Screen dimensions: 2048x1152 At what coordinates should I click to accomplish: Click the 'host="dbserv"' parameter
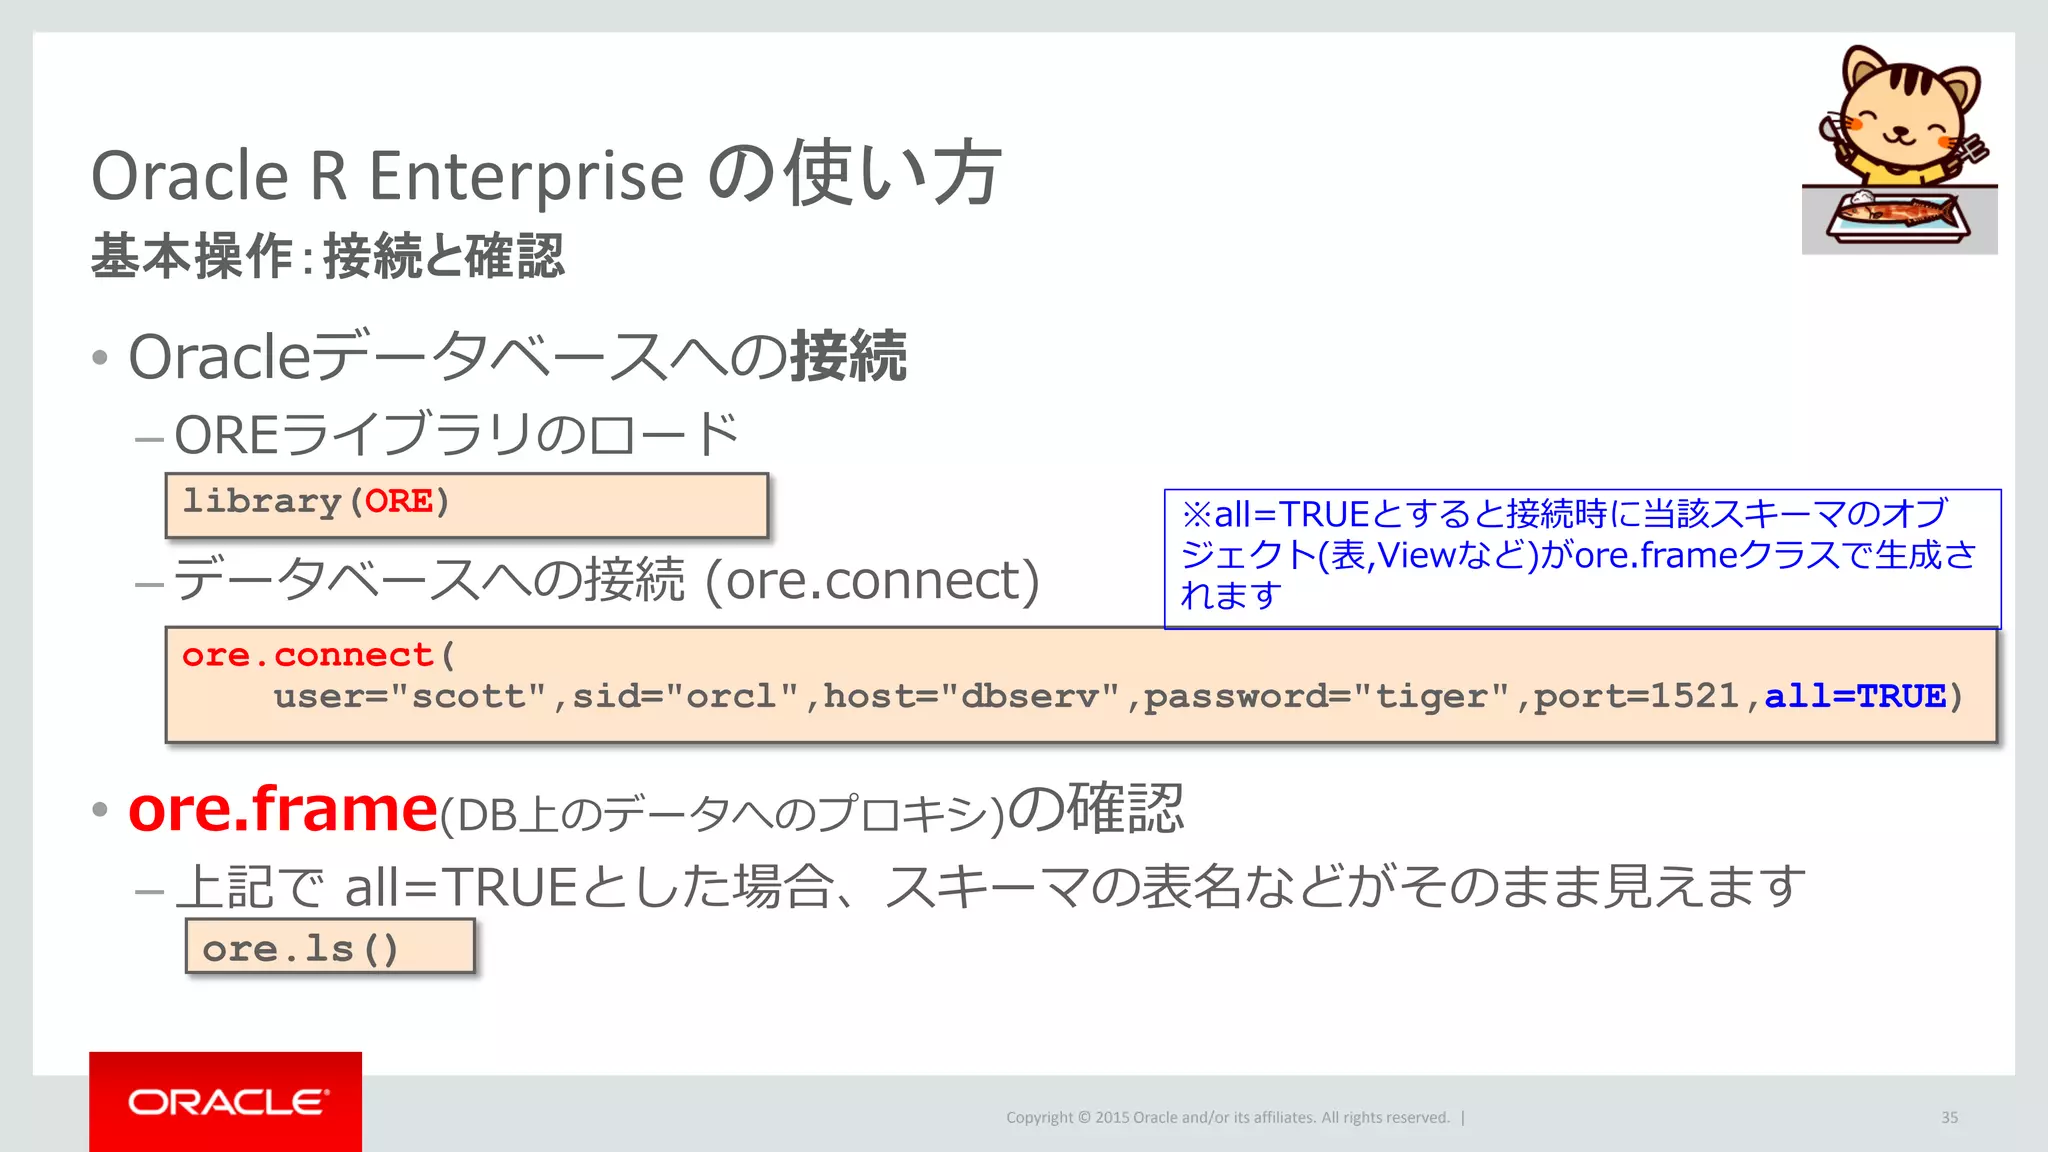click(x=970, y=696)
